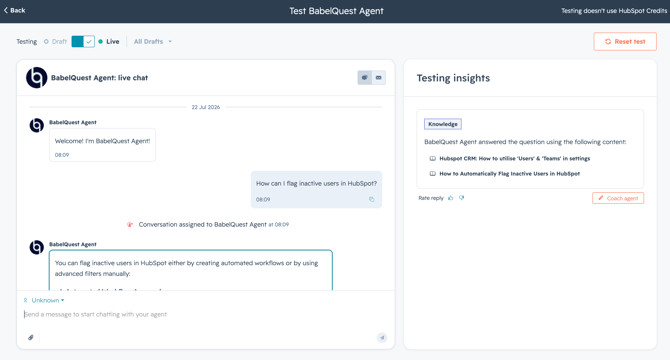Click 'Conversation assigned to BabelQuest Agent' text

pos(203,225)
